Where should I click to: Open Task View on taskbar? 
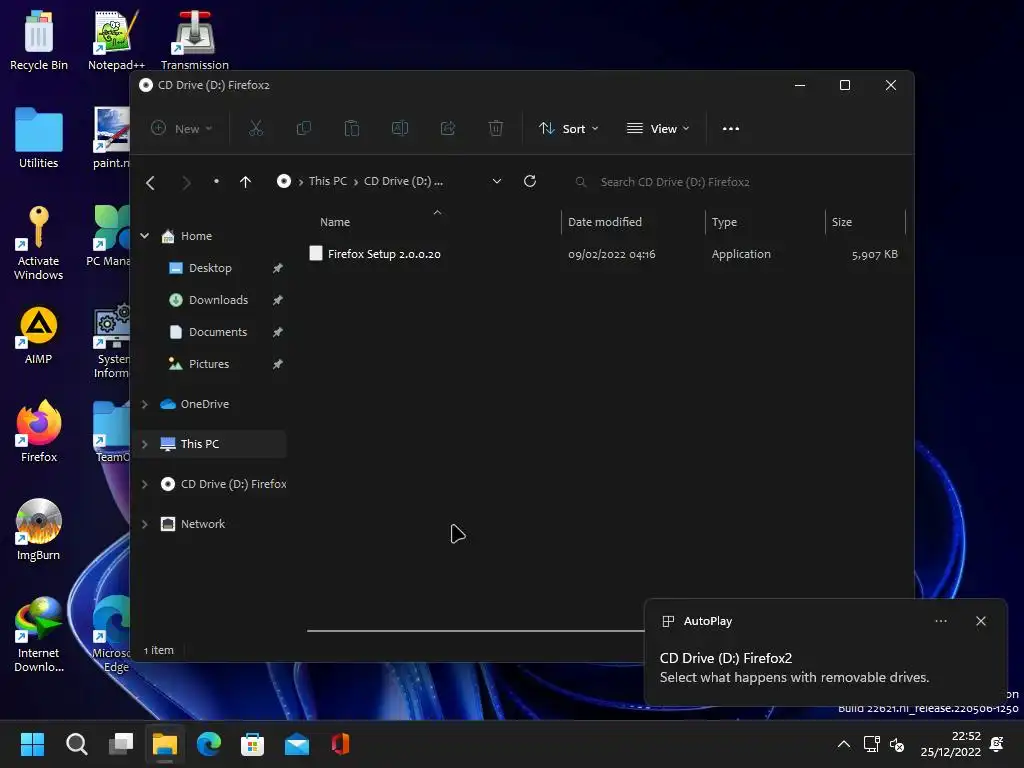tap(121, 744)
